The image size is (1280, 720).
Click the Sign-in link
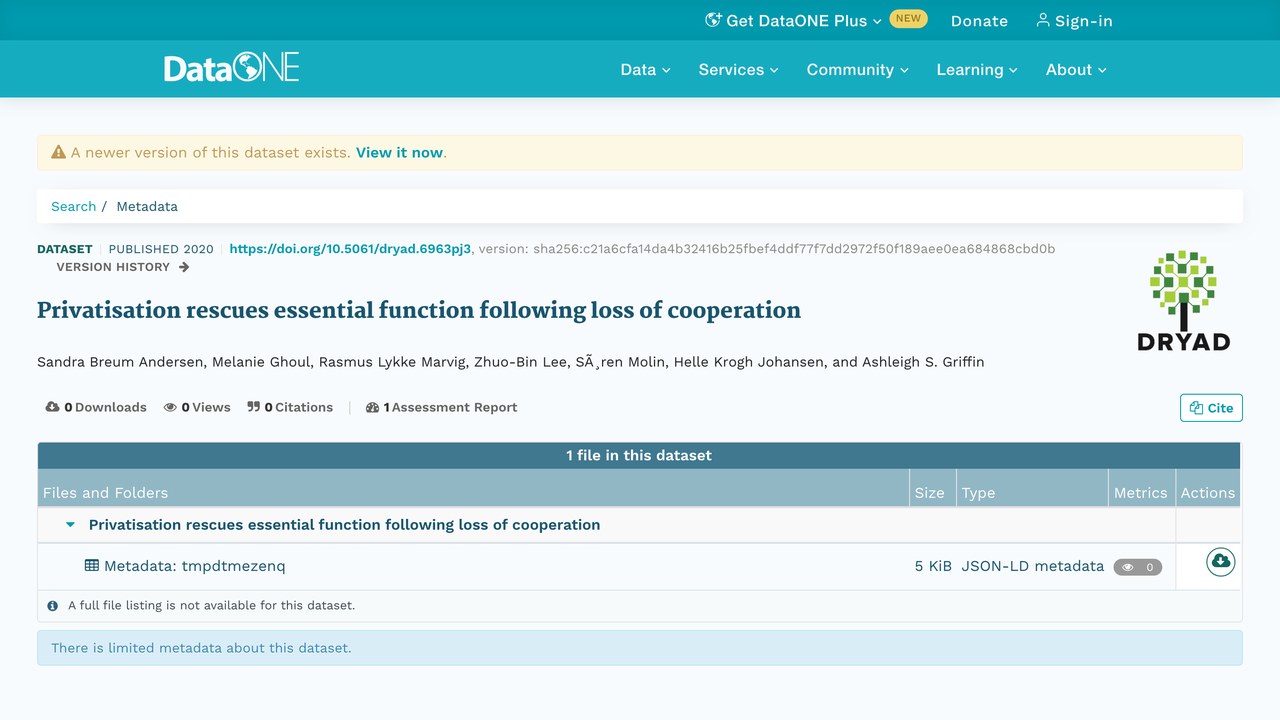coord(1074,20)
